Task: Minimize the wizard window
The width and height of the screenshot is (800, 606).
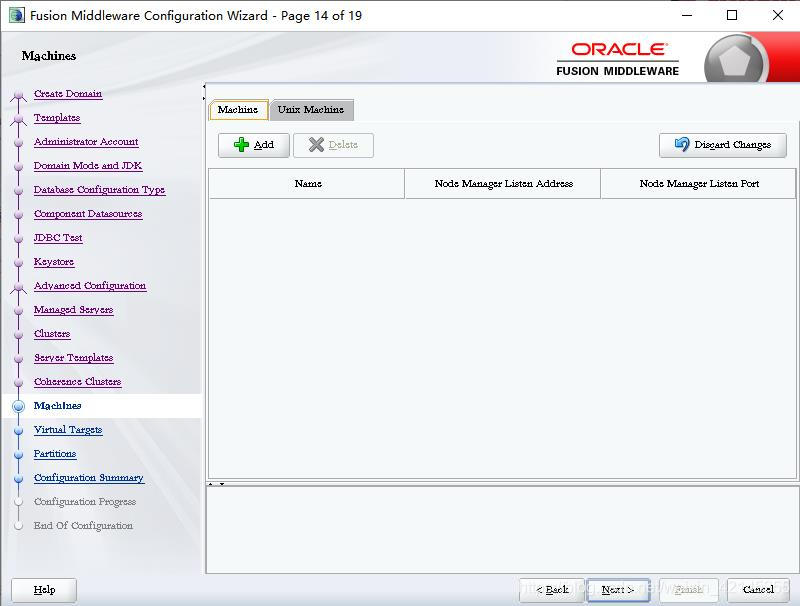Action: pyautogui.click(x=687, y=15)
